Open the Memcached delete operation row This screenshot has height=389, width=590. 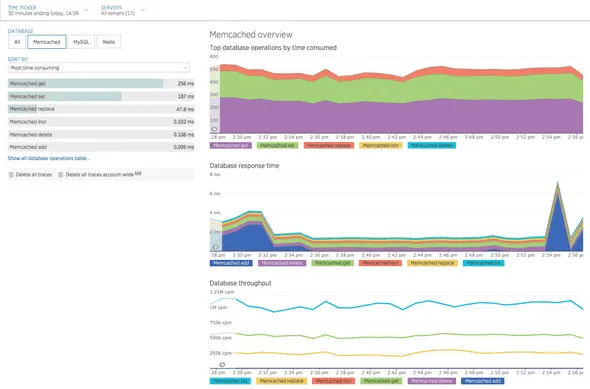[x=101, y=135]
